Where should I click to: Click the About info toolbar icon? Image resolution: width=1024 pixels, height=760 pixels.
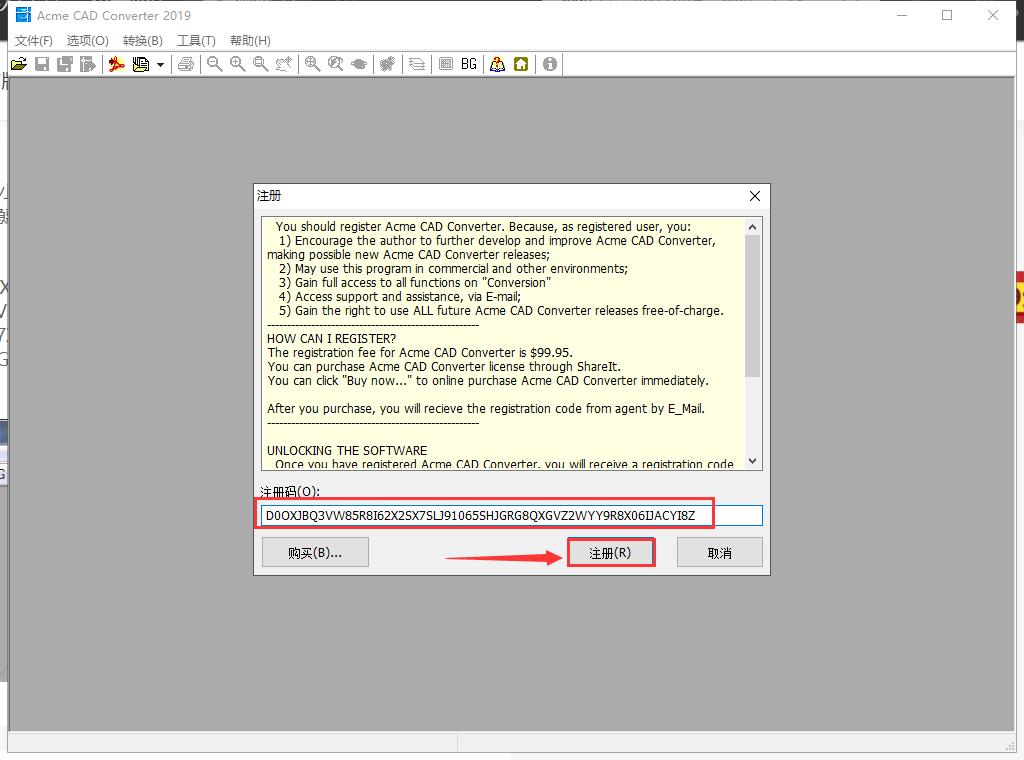[x=550, y=64]
